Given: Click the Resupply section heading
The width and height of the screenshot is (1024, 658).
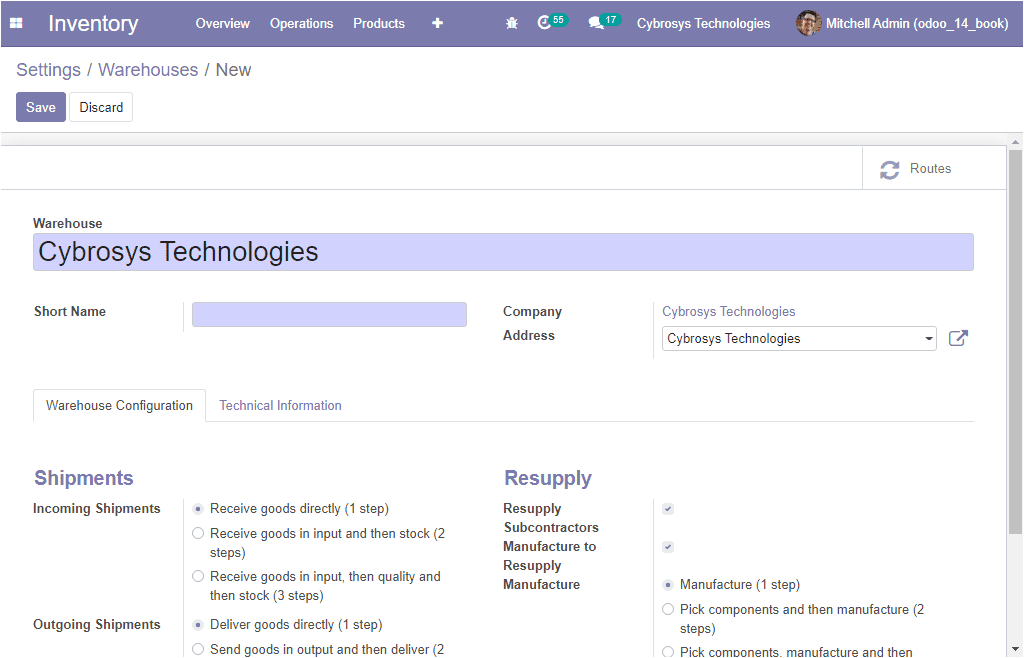Looking at the screenshot, I should (548, 478).
